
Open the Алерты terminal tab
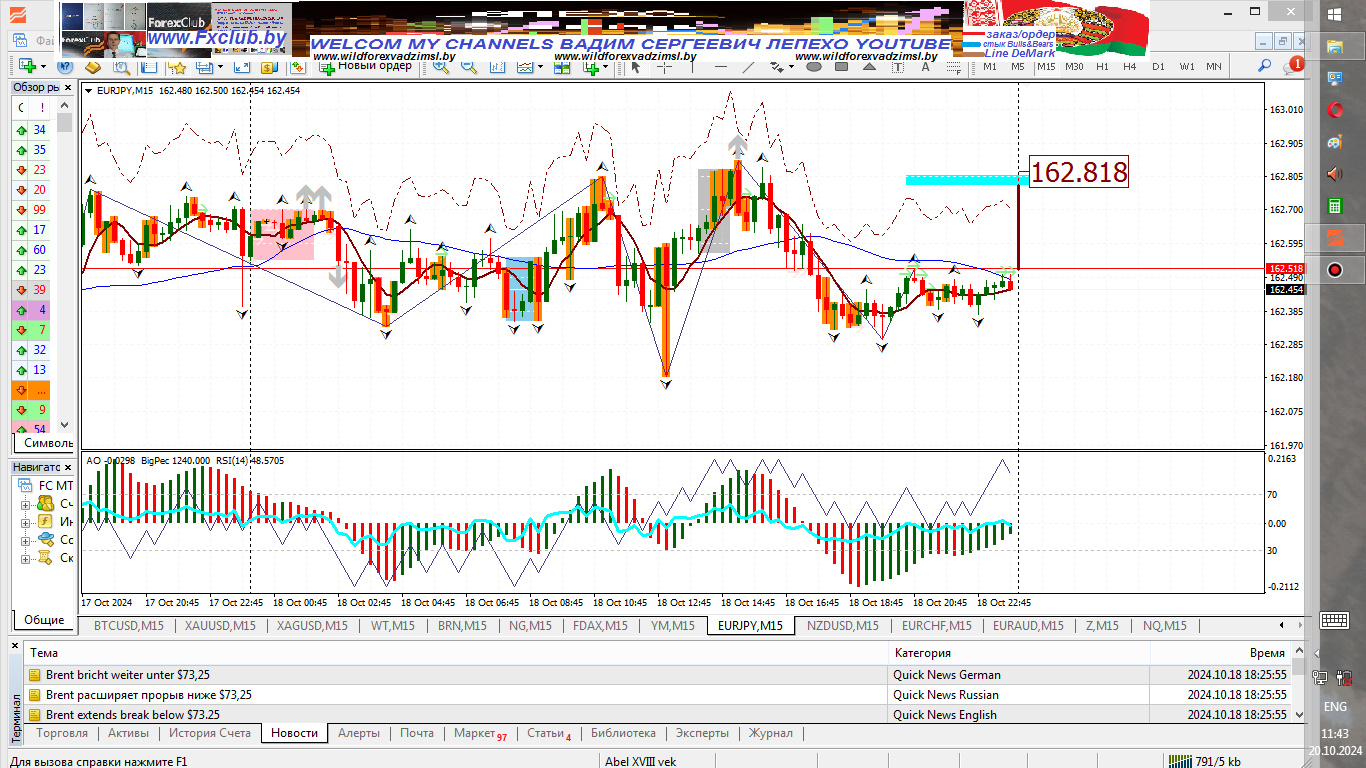click(x=359, y=733)
